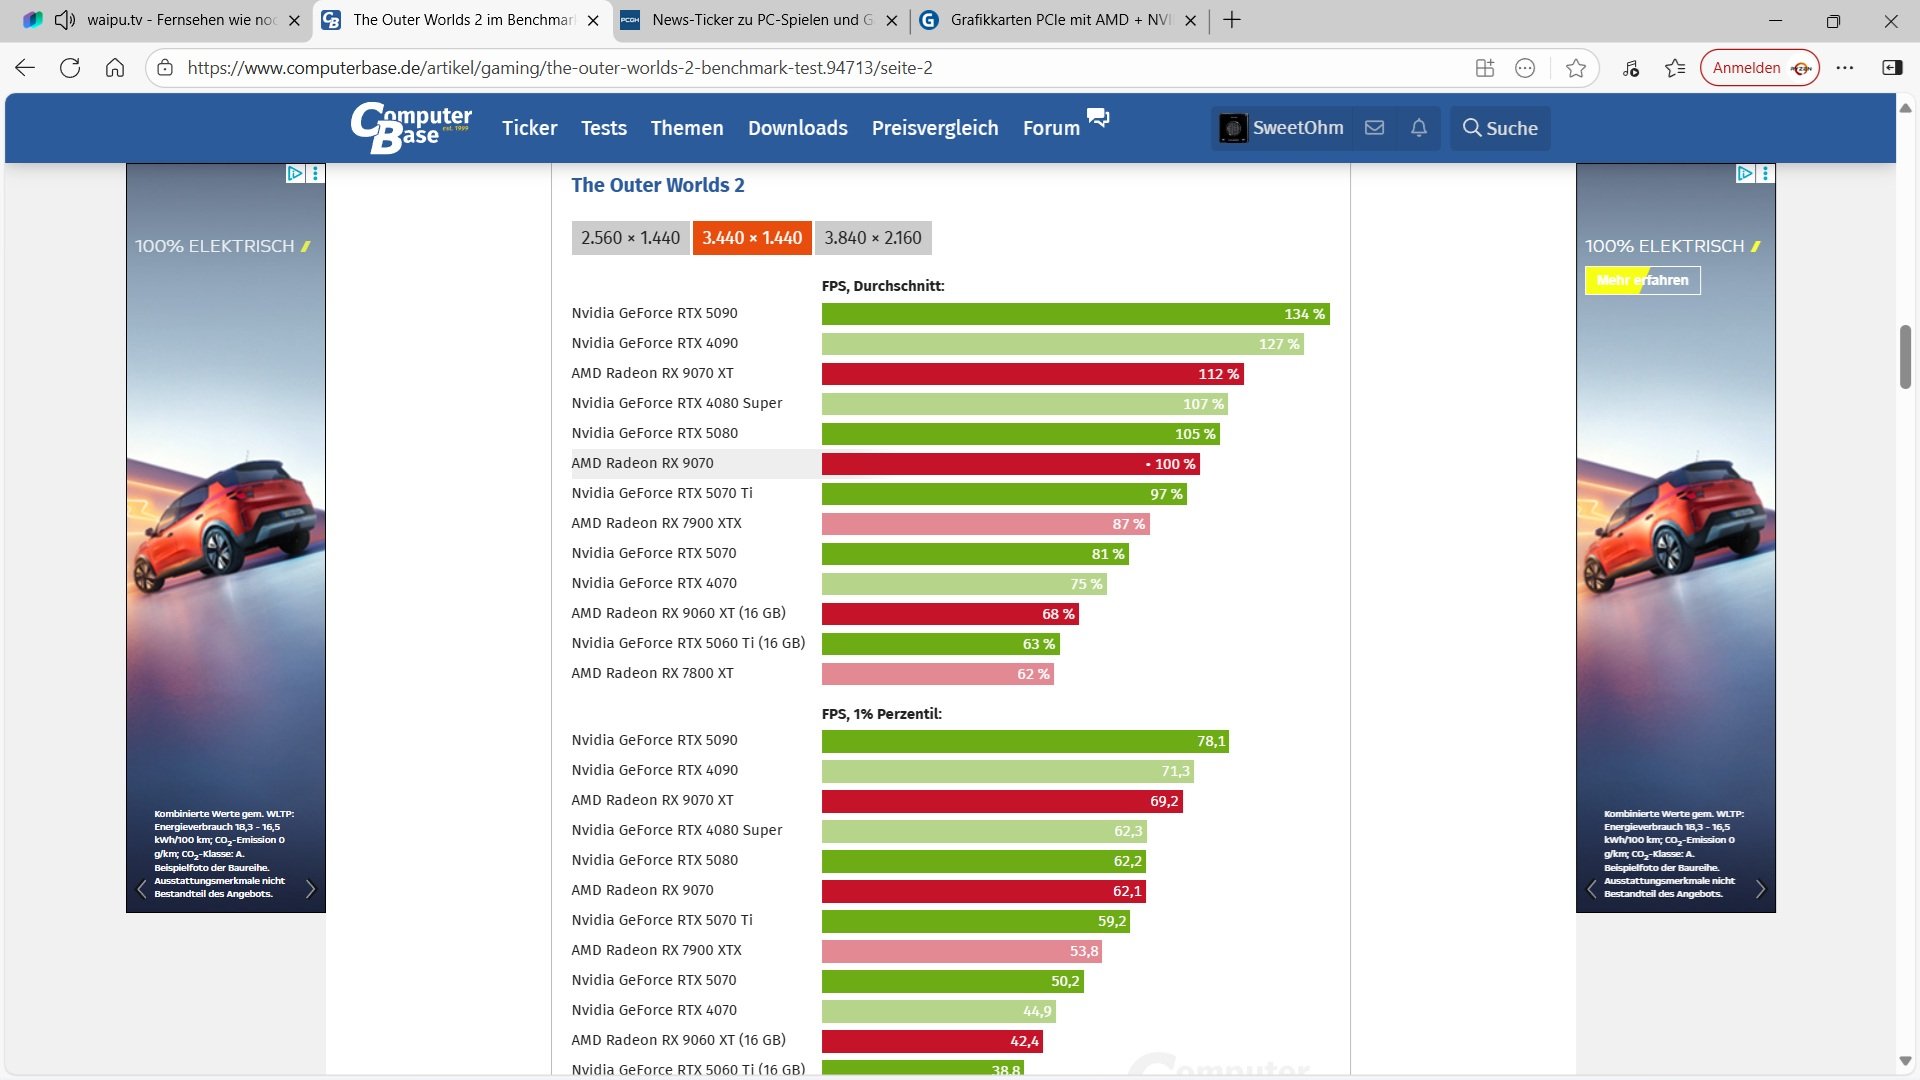Screen dimensions: 1920x1080
Task: Click the home icon in browser toolbar
Action: coord(115,68)
